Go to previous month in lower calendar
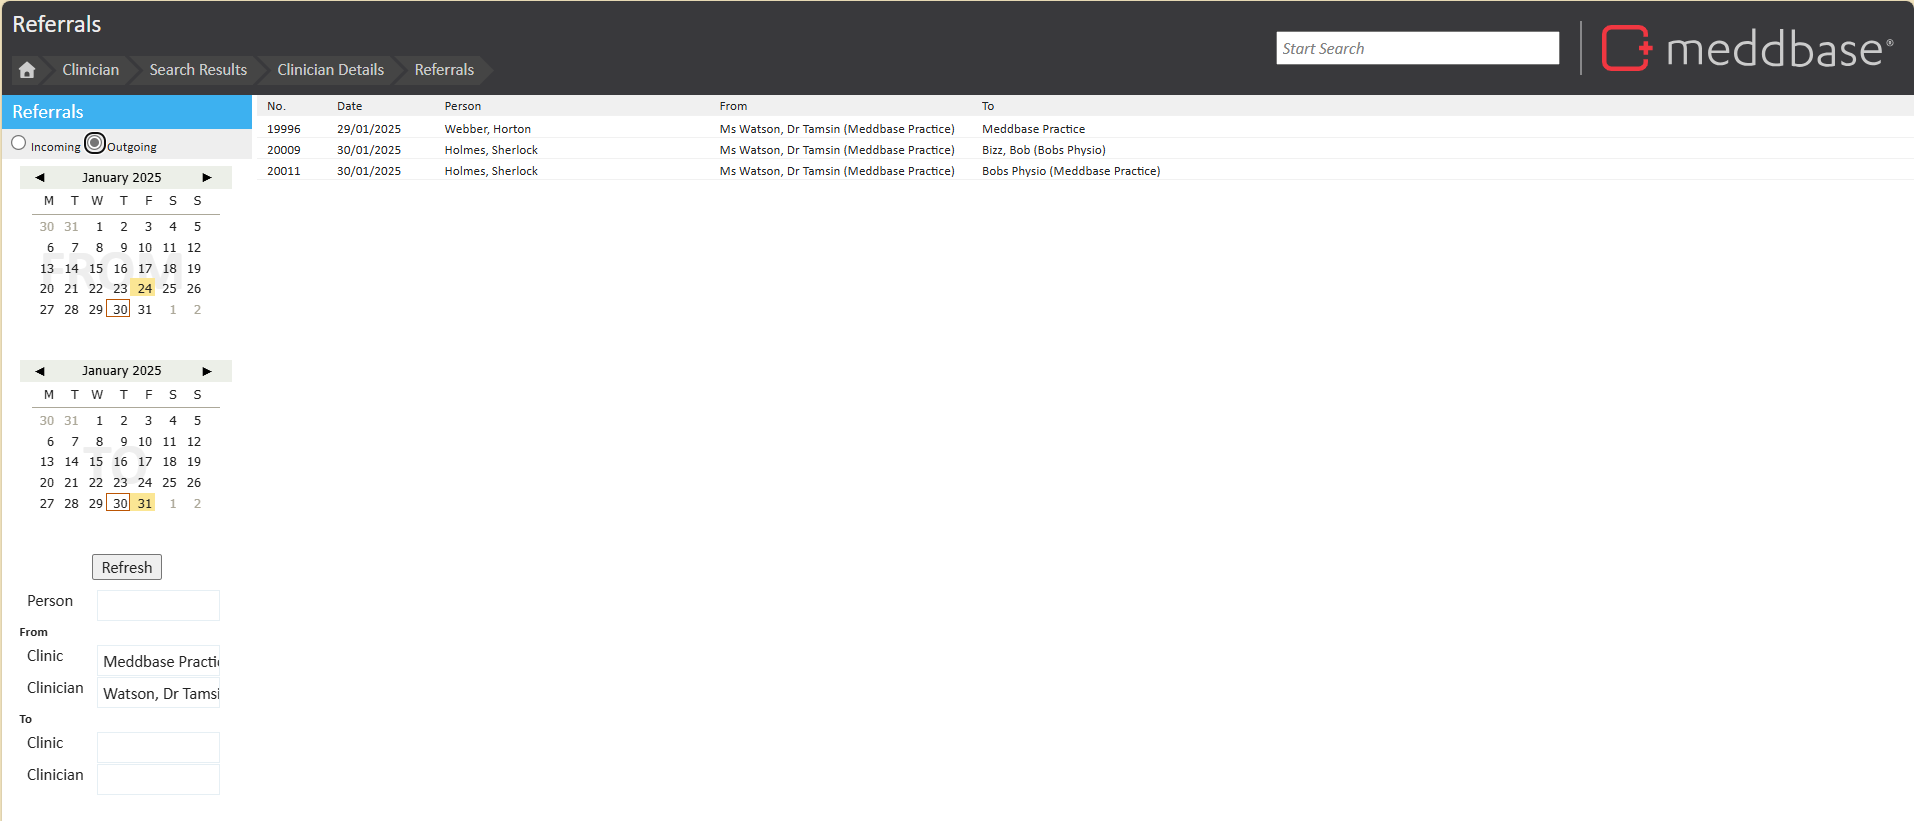 point(40,371)
